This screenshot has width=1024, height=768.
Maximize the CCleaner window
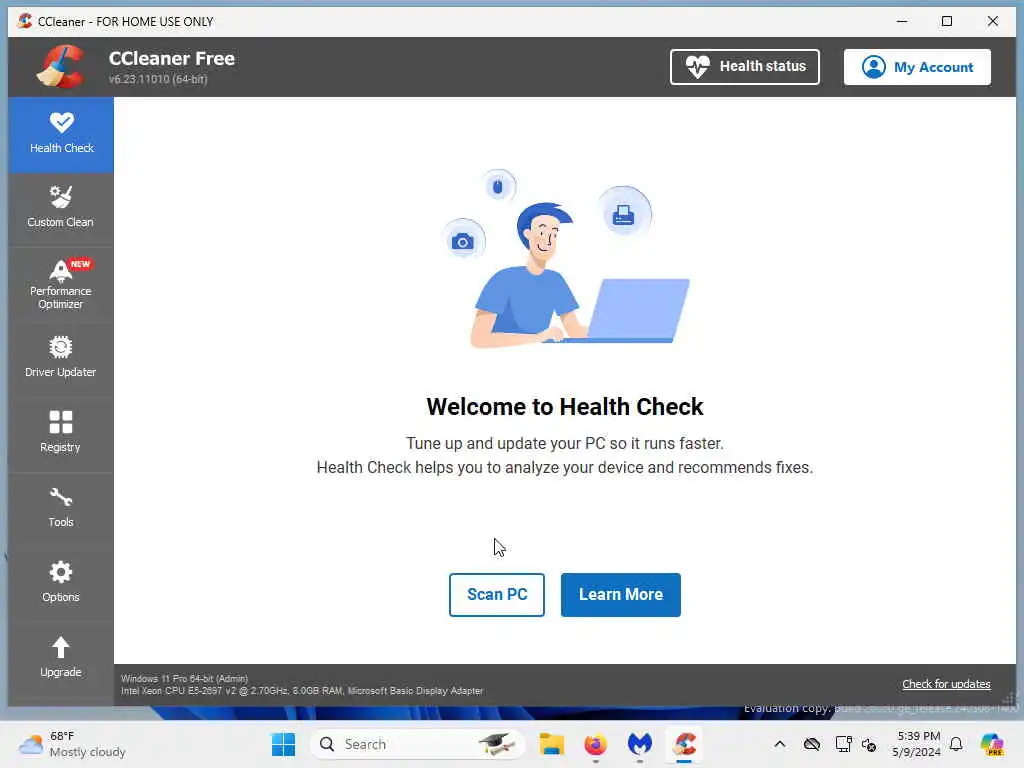pyautogui.click(x=947, y=21)
